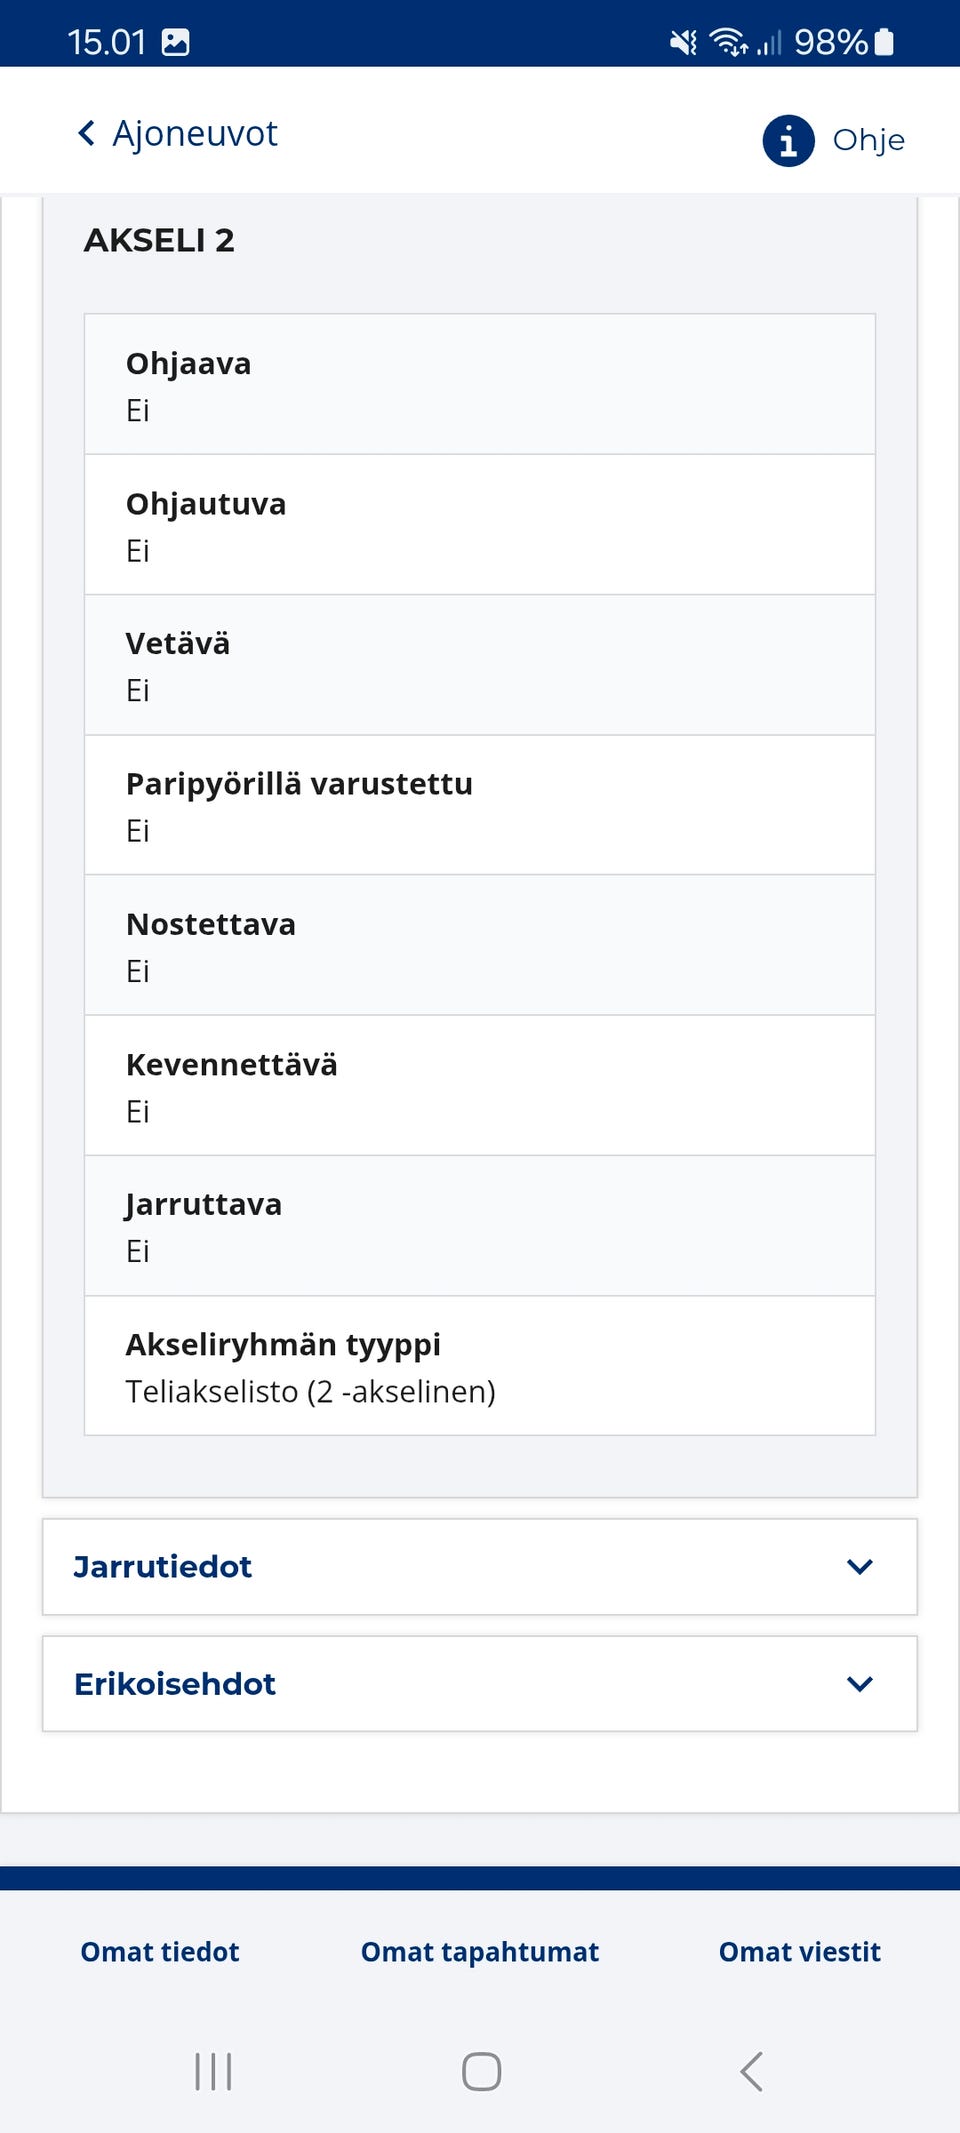960x2133 pixels.
Task: Tap the Ohje info icon
Action: (787, 141)
